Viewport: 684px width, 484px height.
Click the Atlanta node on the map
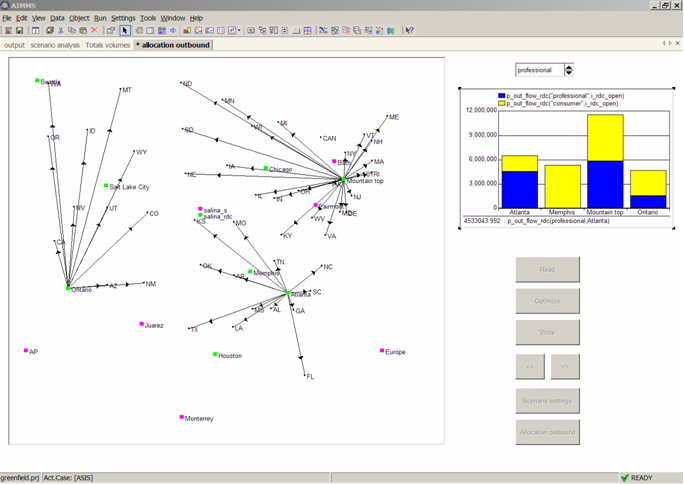(287, 293)
